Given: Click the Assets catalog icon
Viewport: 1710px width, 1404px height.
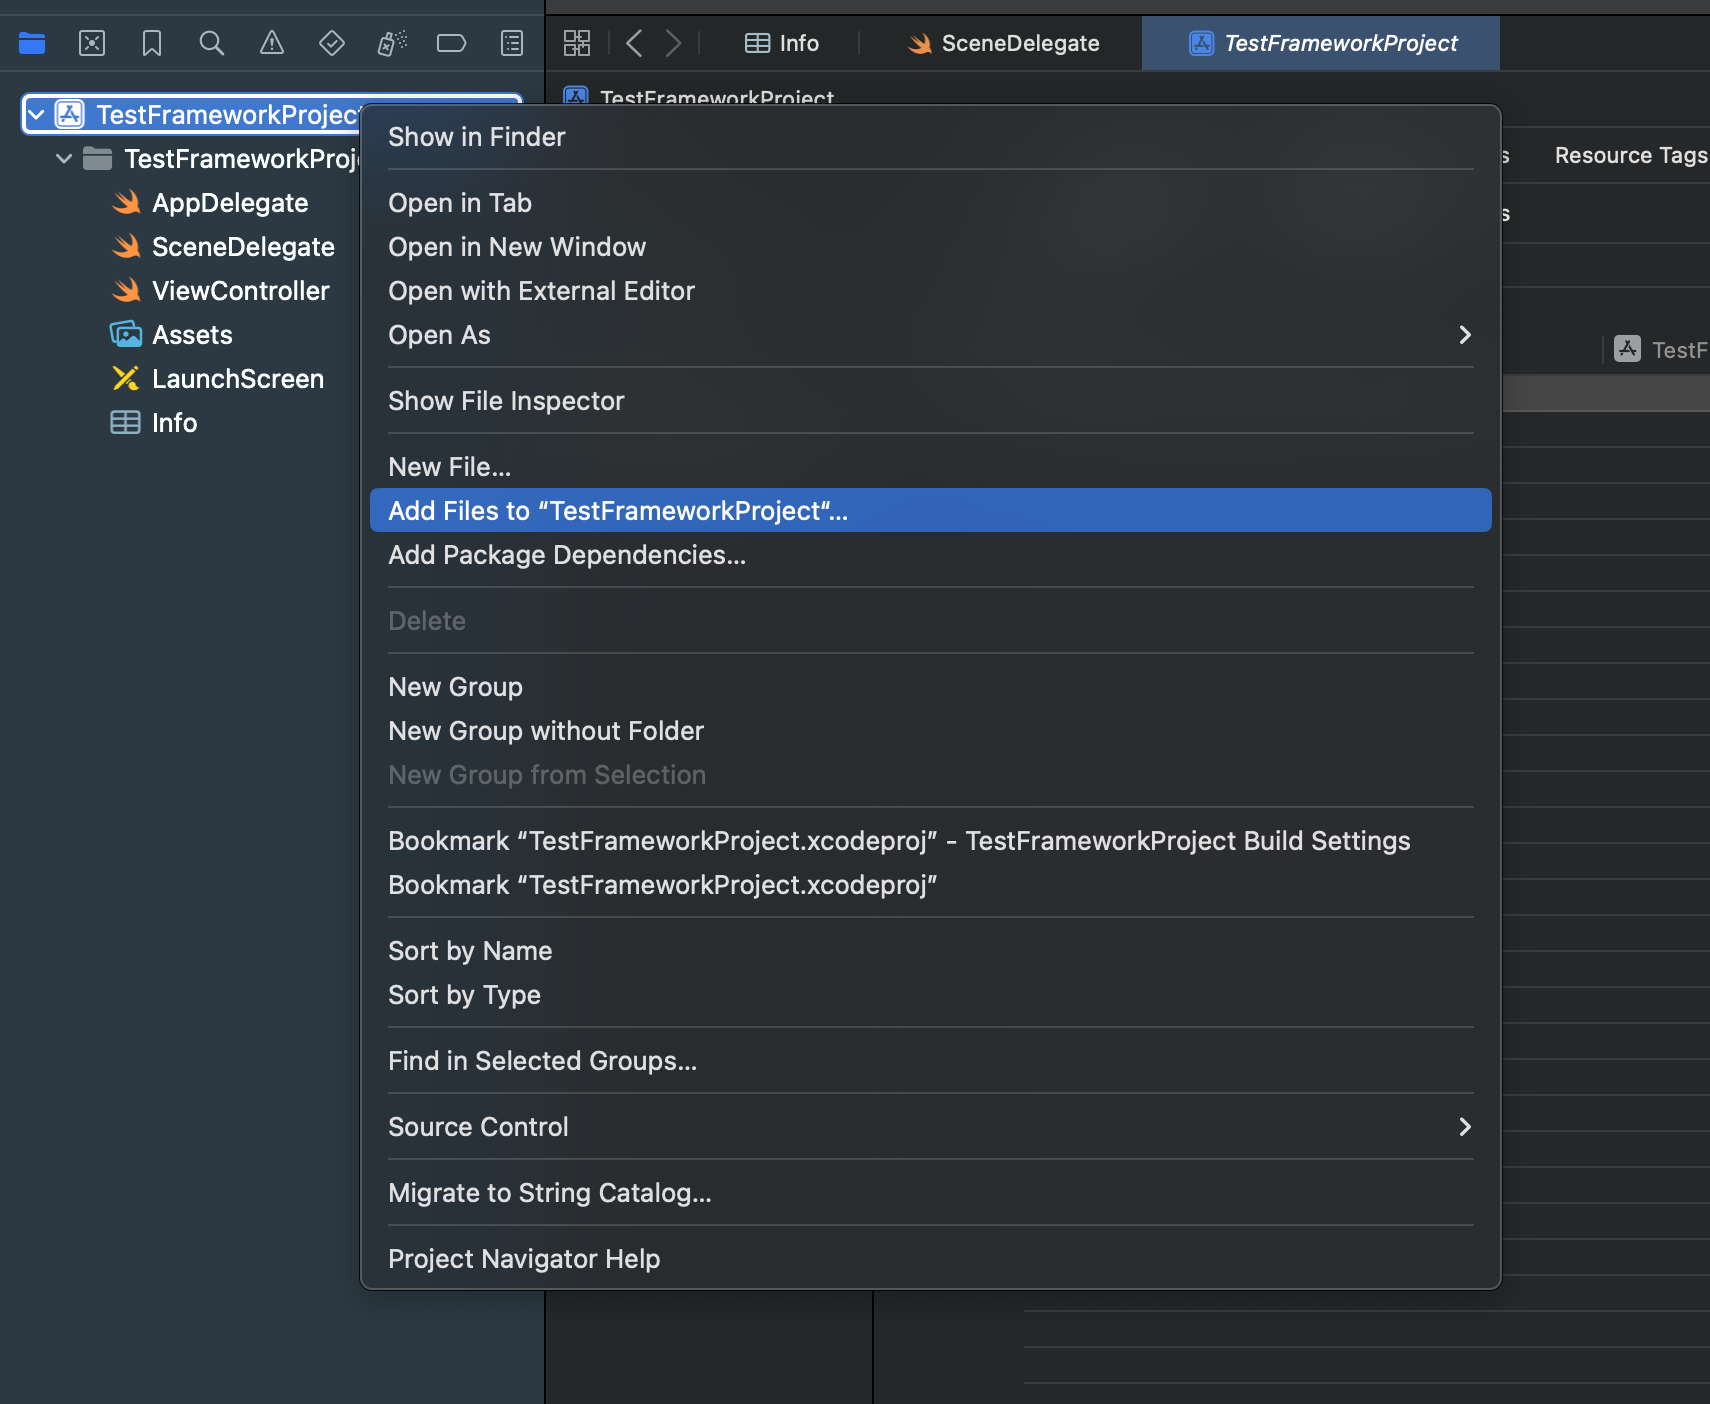Looking at the screenshot, I should pyautogui.click(x=126, y=335).
